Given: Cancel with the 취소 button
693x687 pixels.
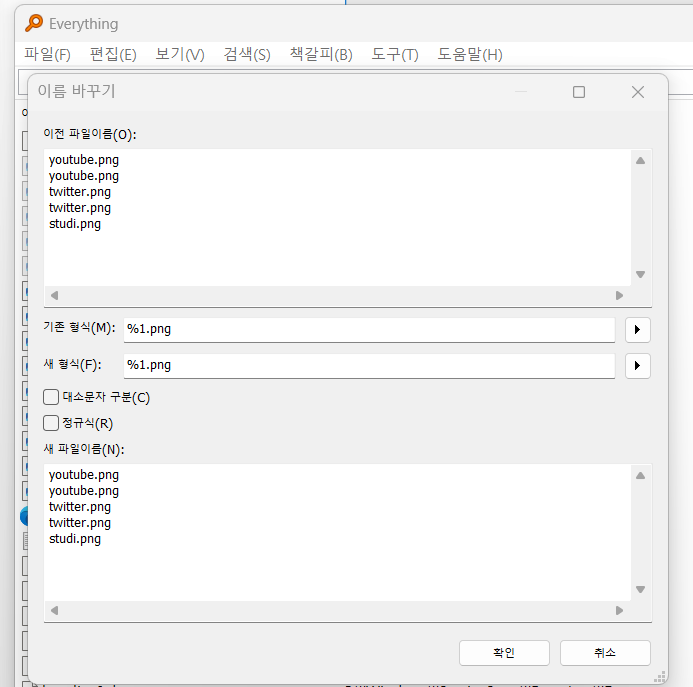Looking at the screenshot, I should click(605, 653).
